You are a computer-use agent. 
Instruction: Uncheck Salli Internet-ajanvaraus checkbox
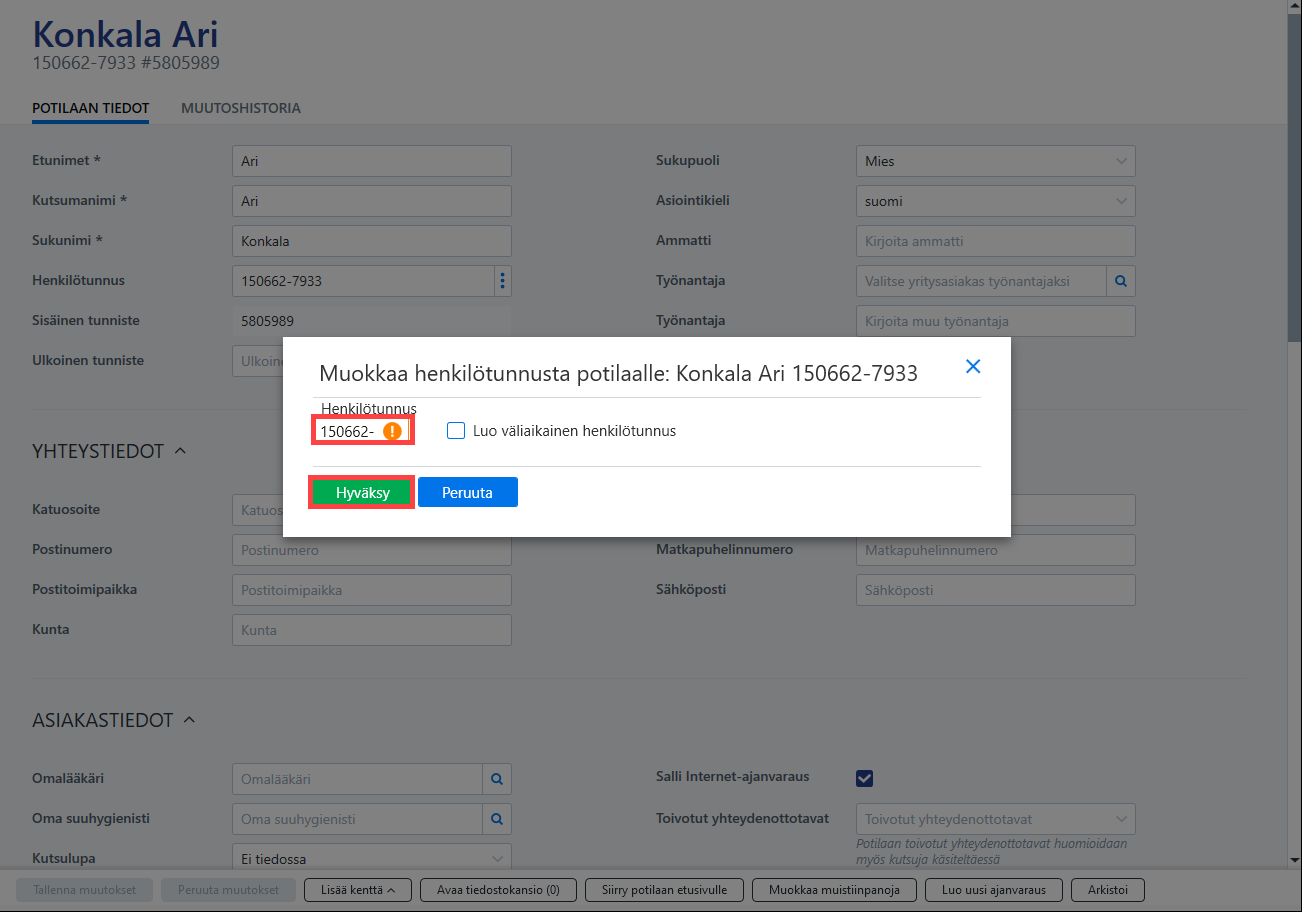[865, 778]
